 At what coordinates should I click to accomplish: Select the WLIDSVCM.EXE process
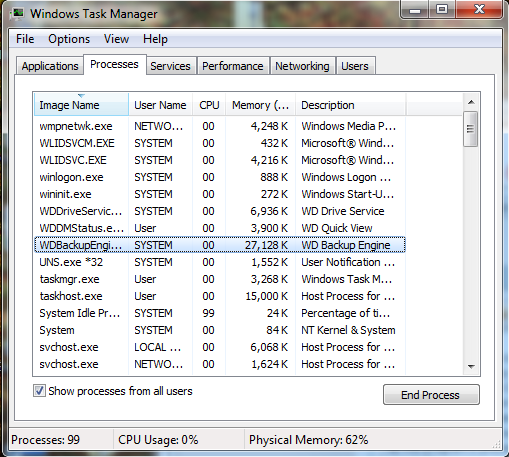coord(220,143)
